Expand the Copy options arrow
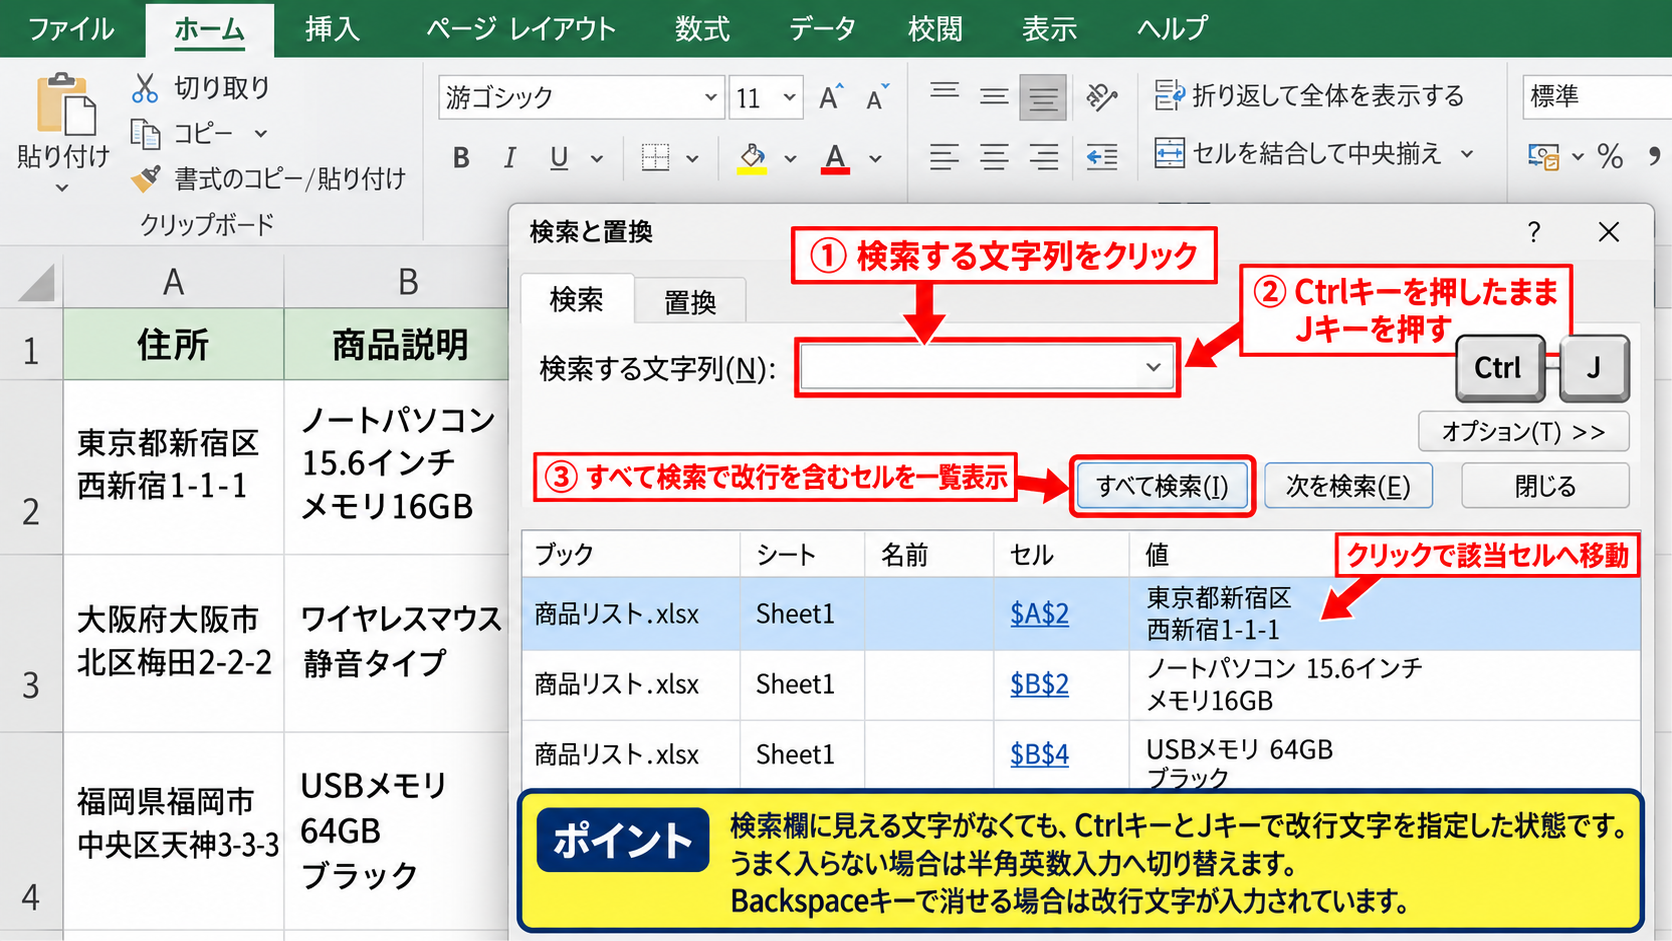 click(x=261, y=133)
